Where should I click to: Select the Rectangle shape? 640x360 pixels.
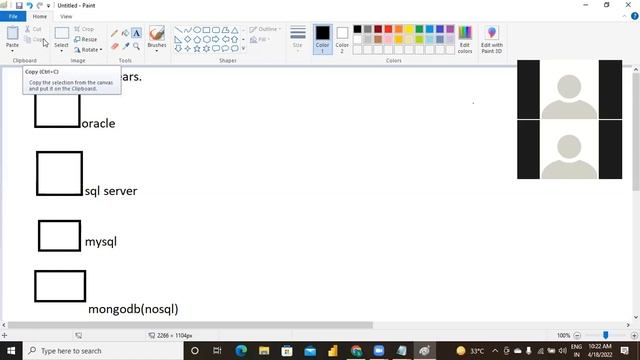pyautogui.click(x=207, y=30)
